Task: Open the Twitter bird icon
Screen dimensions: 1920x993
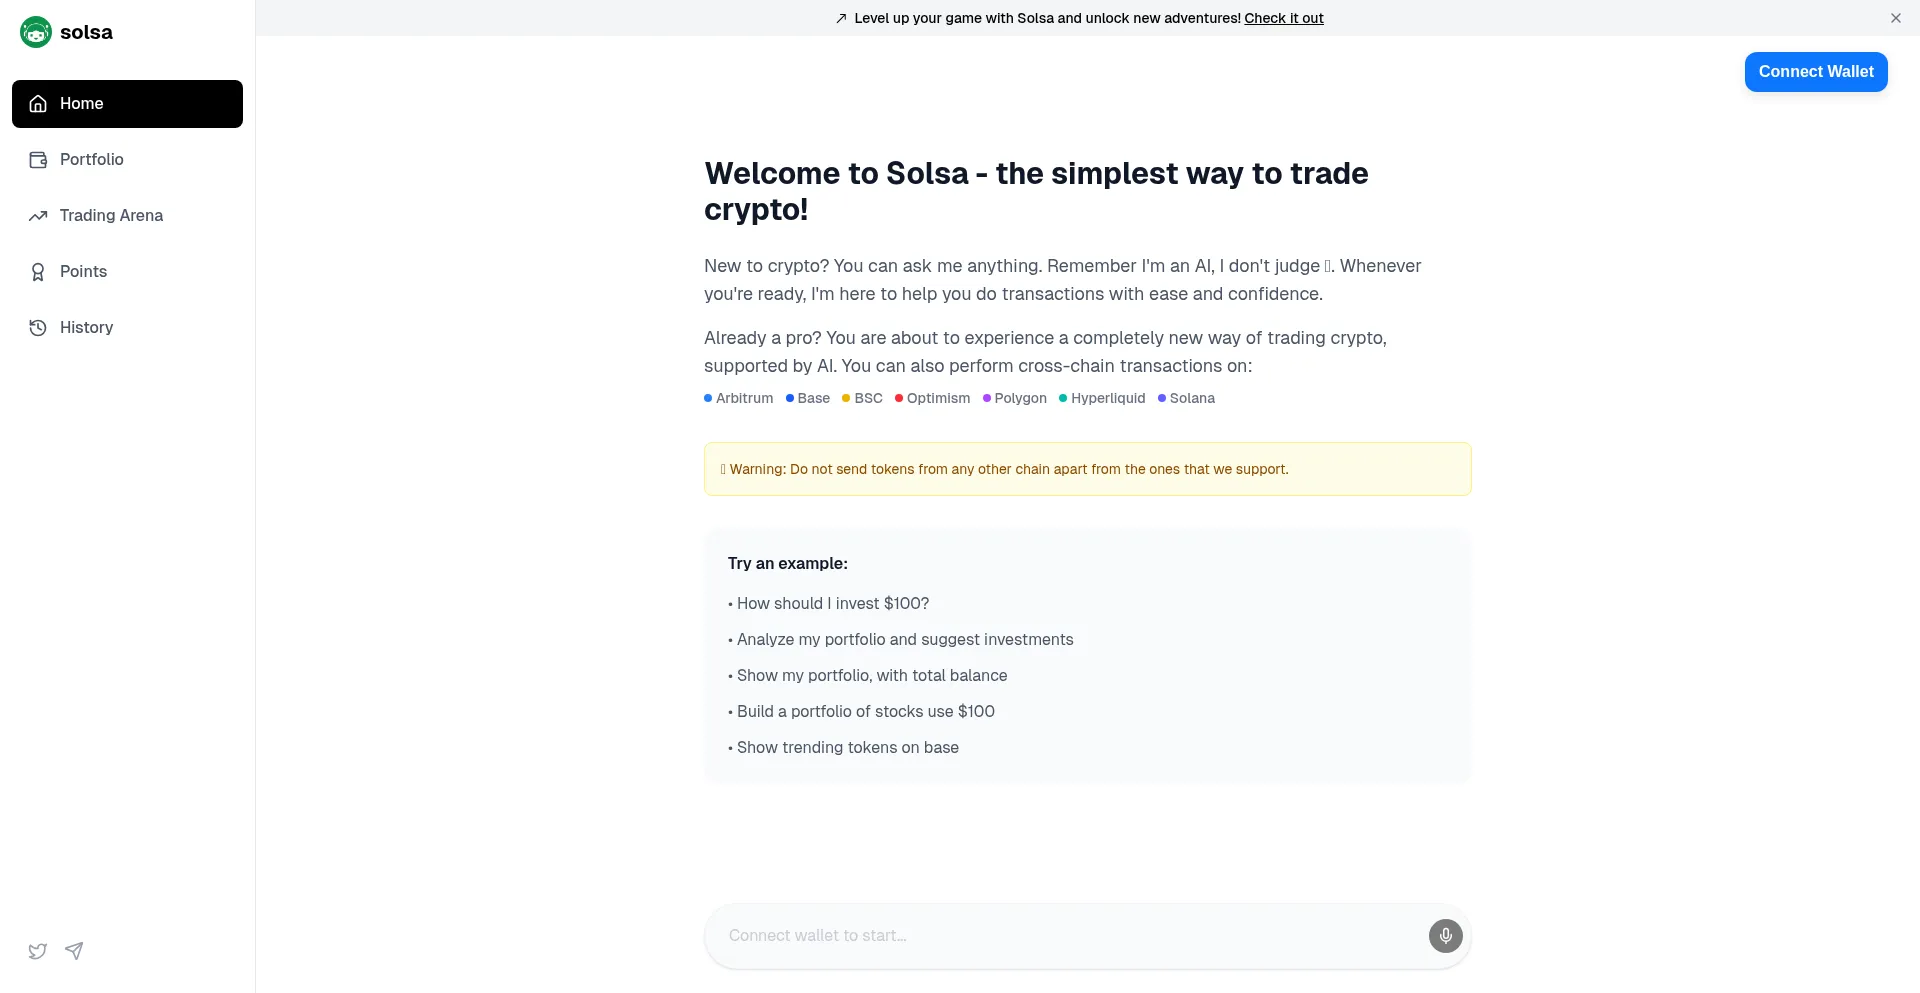Action: tap(37, 951)
